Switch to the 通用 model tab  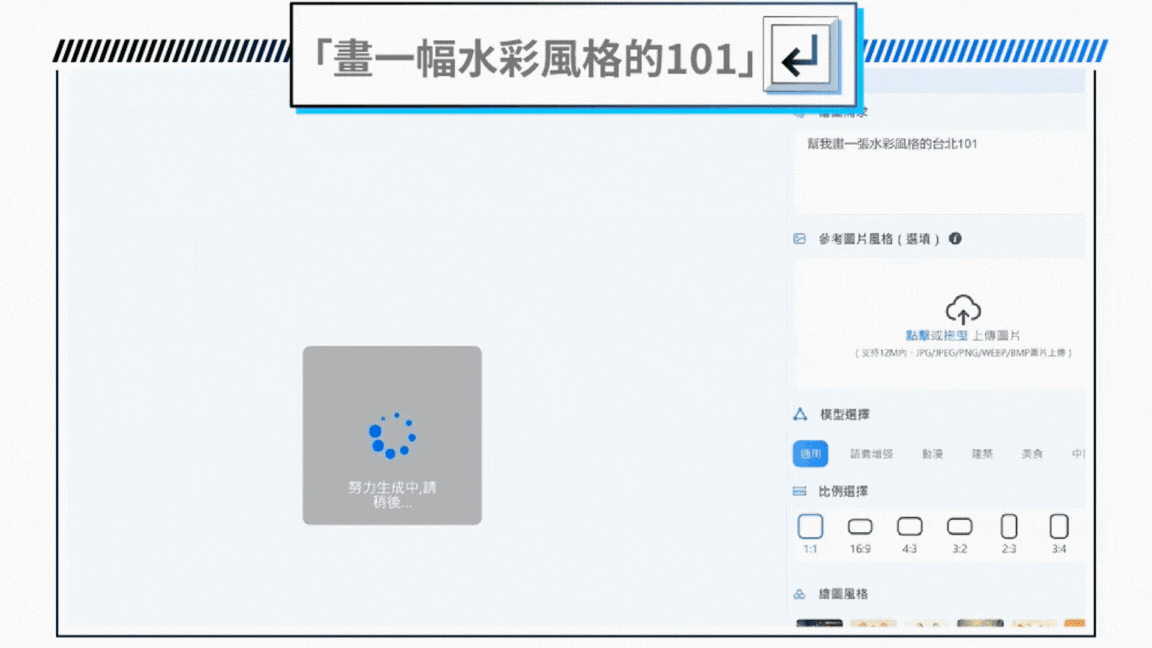pos(810,454)
